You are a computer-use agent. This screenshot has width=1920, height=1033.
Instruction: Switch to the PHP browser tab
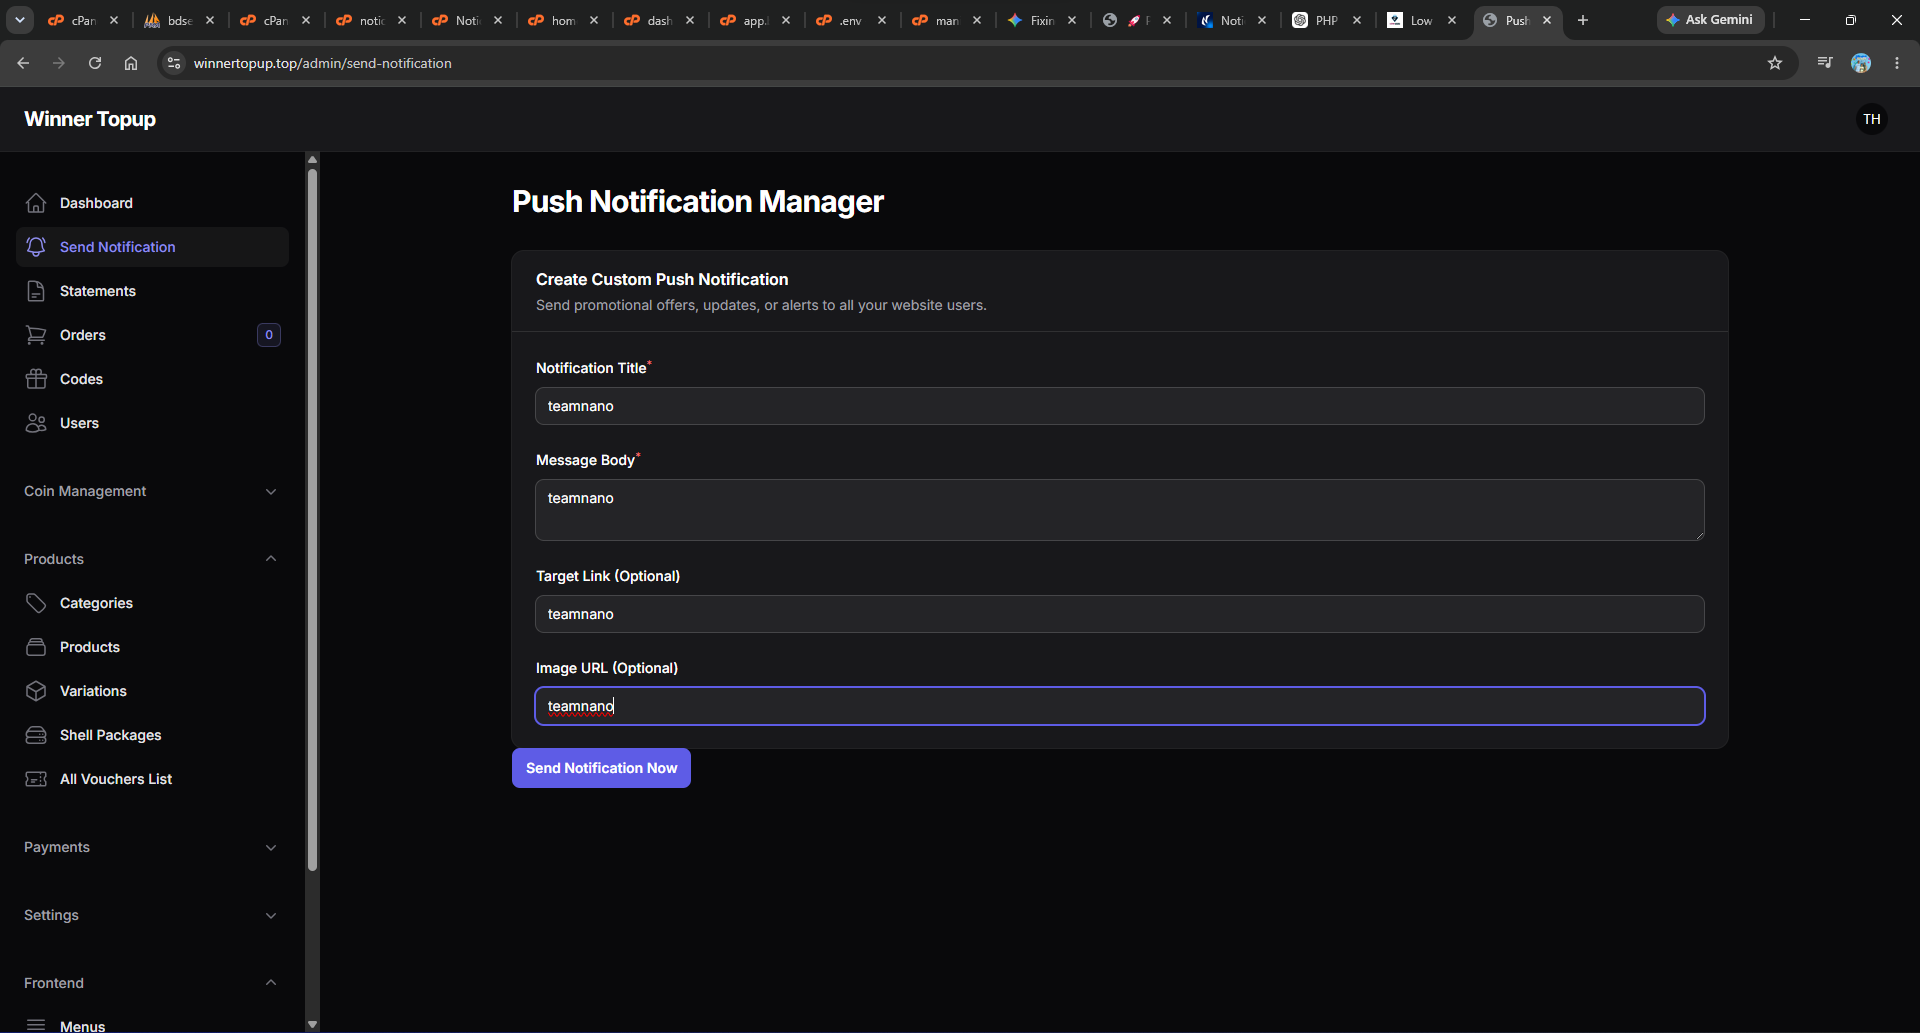click(x=1326, y=20)
